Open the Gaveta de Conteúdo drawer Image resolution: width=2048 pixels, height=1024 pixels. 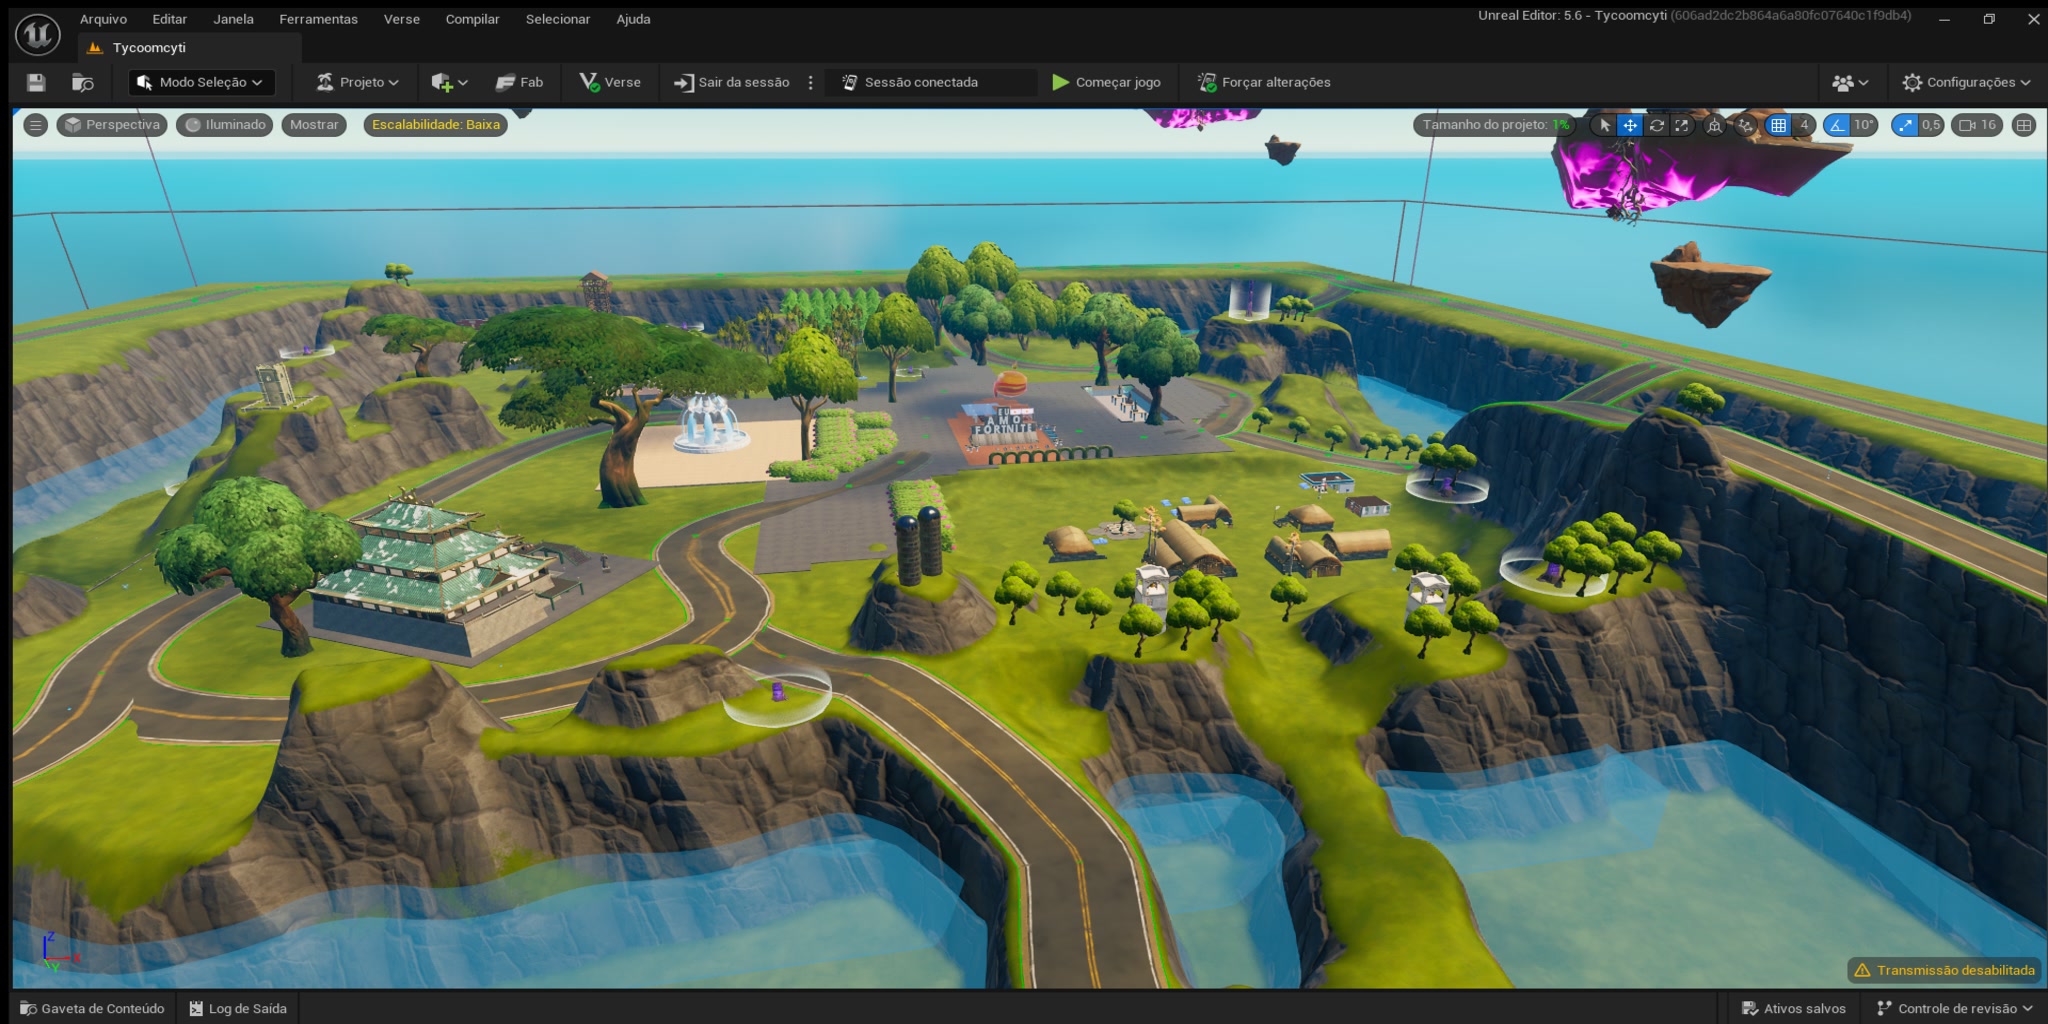(x=92, y=1008)
